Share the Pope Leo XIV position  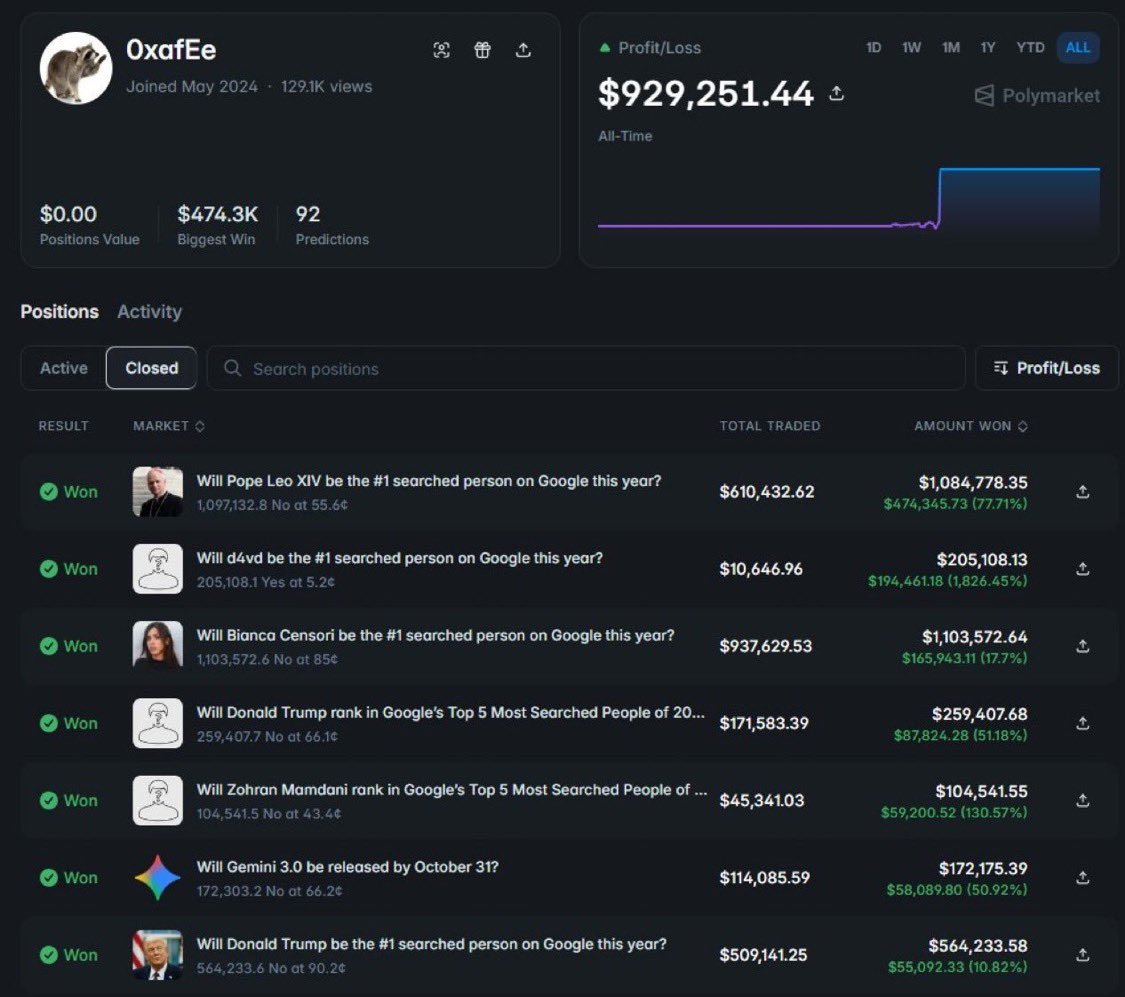(1083, 492)
